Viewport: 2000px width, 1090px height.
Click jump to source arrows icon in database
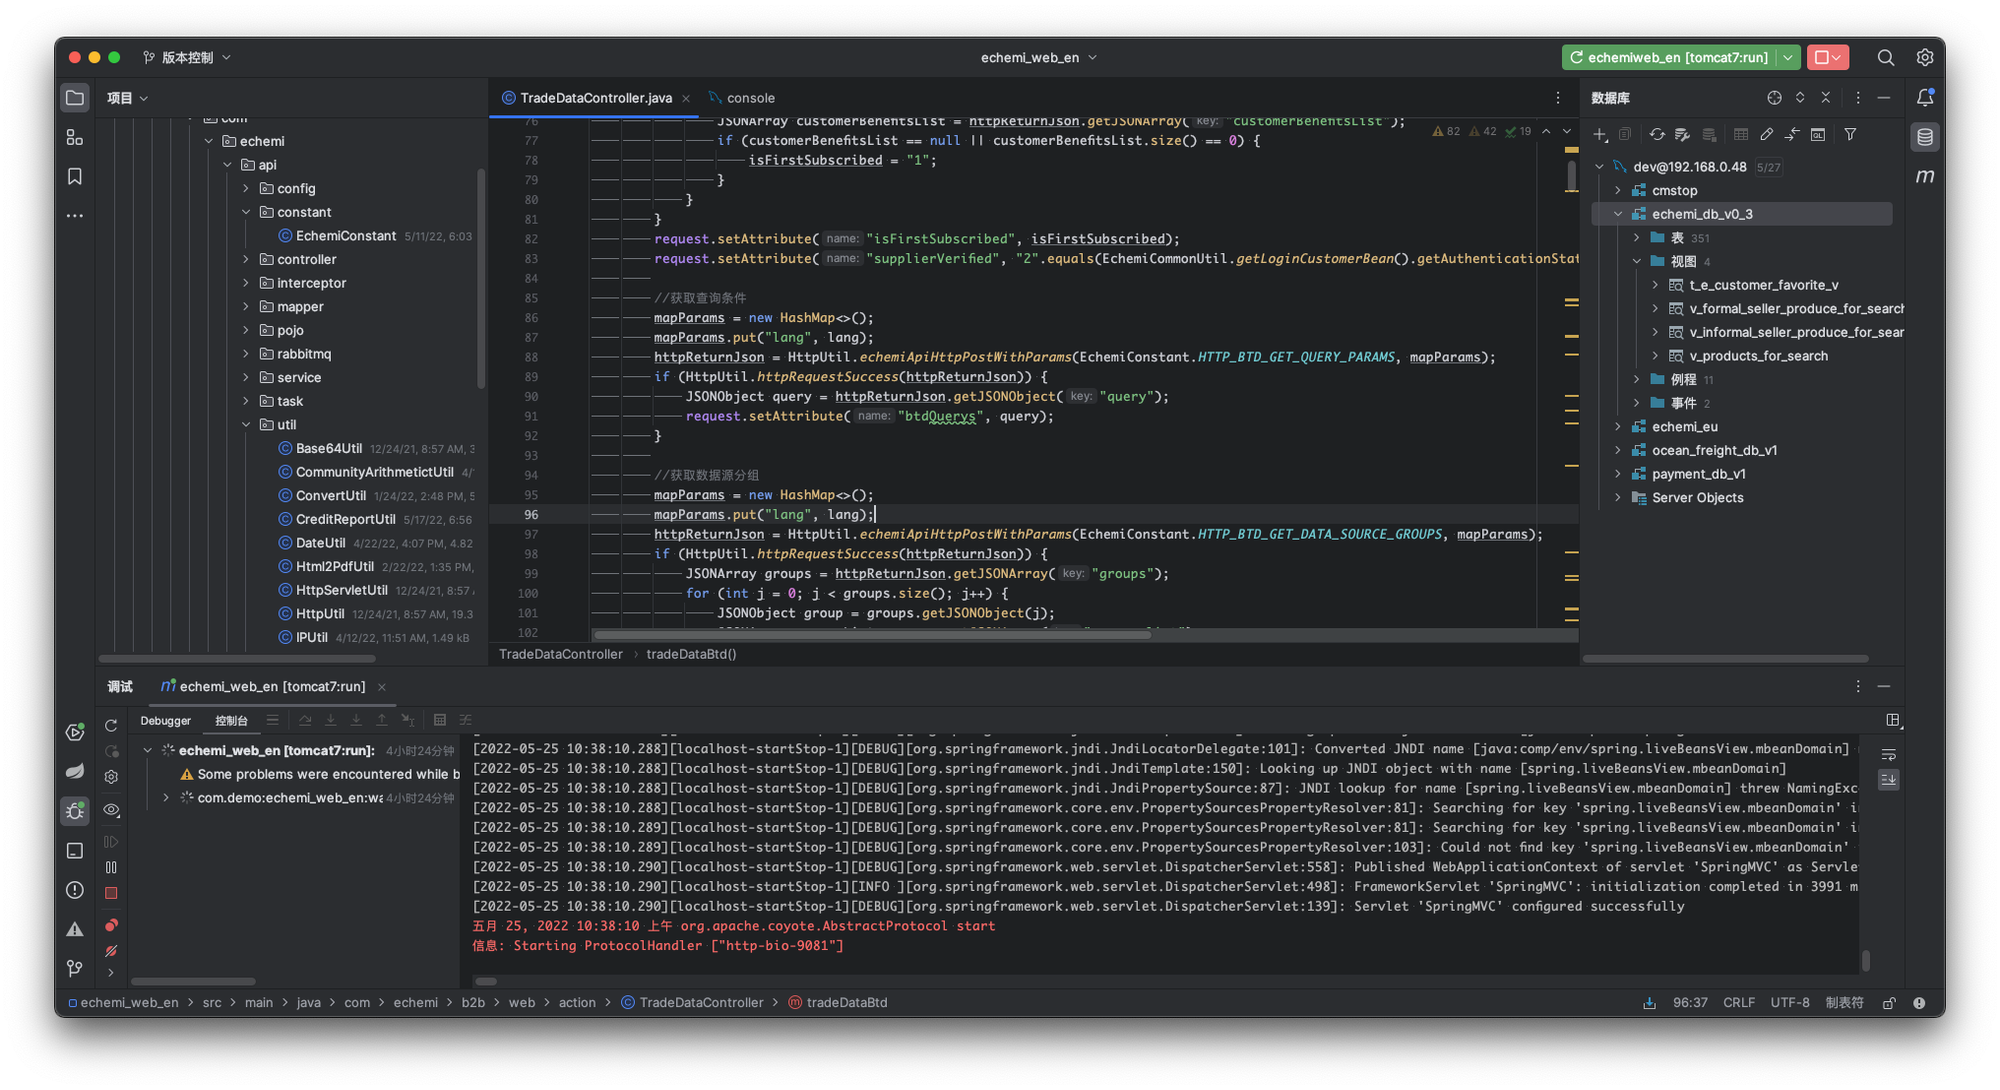point(1792,134)
